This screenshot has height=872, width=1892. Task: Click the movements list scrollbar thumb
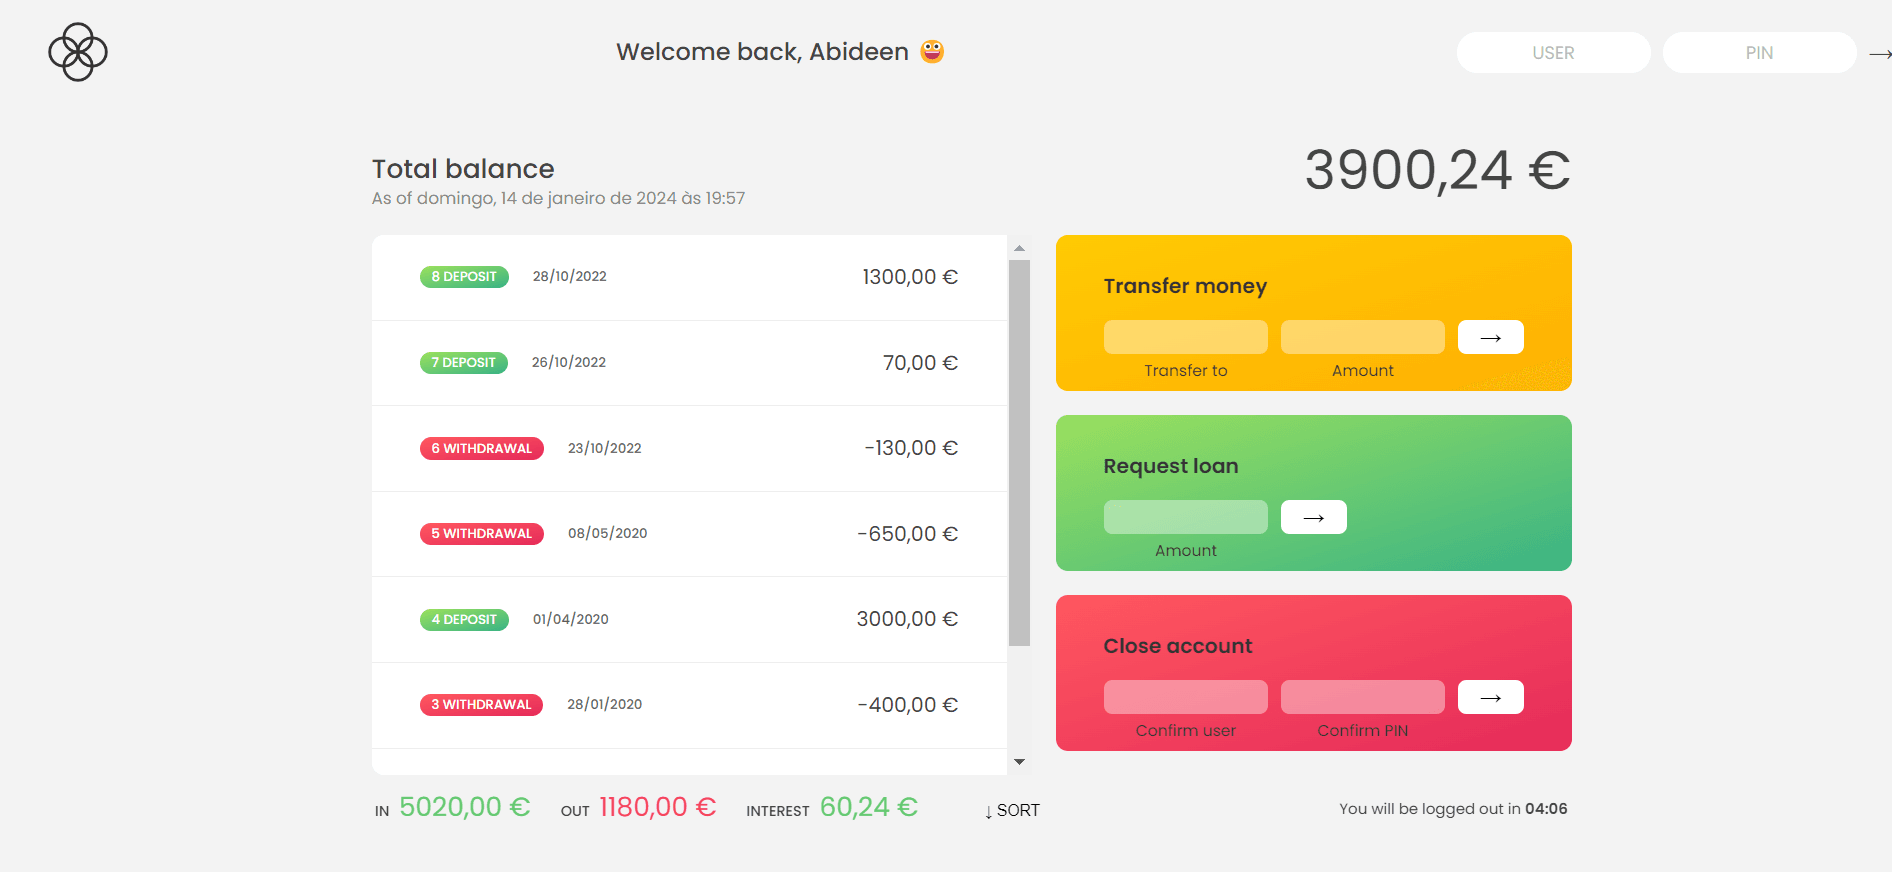coord(1019,453)
